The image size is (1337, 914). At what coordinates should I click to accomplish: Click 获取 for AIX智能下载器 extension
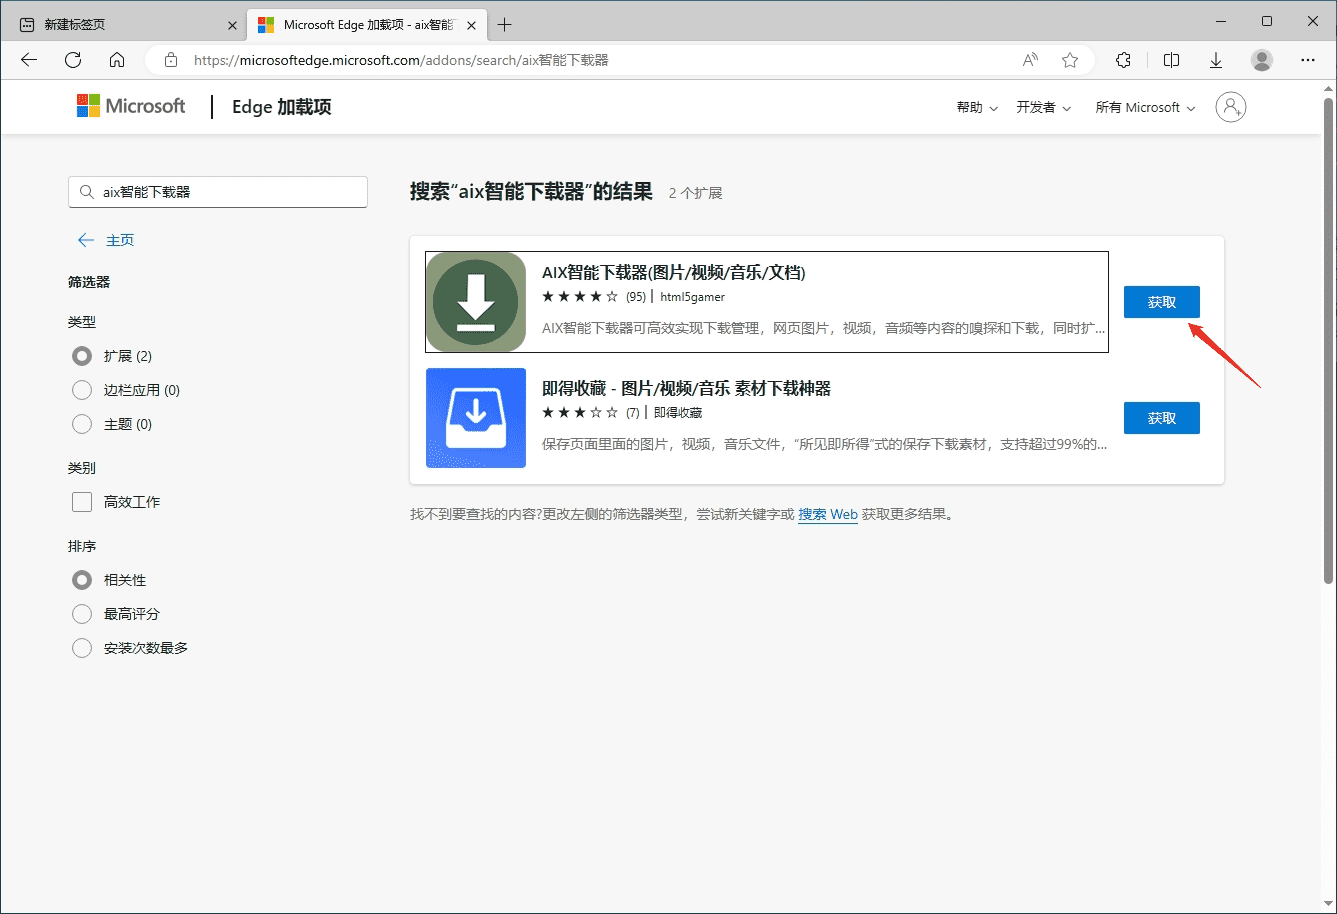[1161, 301]
